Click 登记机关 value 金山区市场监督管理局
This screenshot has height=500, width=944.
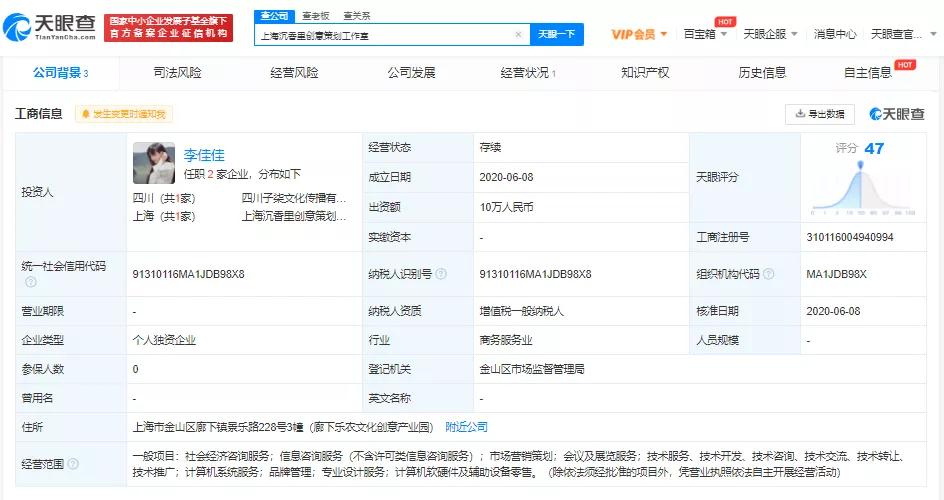pos(532,369)
